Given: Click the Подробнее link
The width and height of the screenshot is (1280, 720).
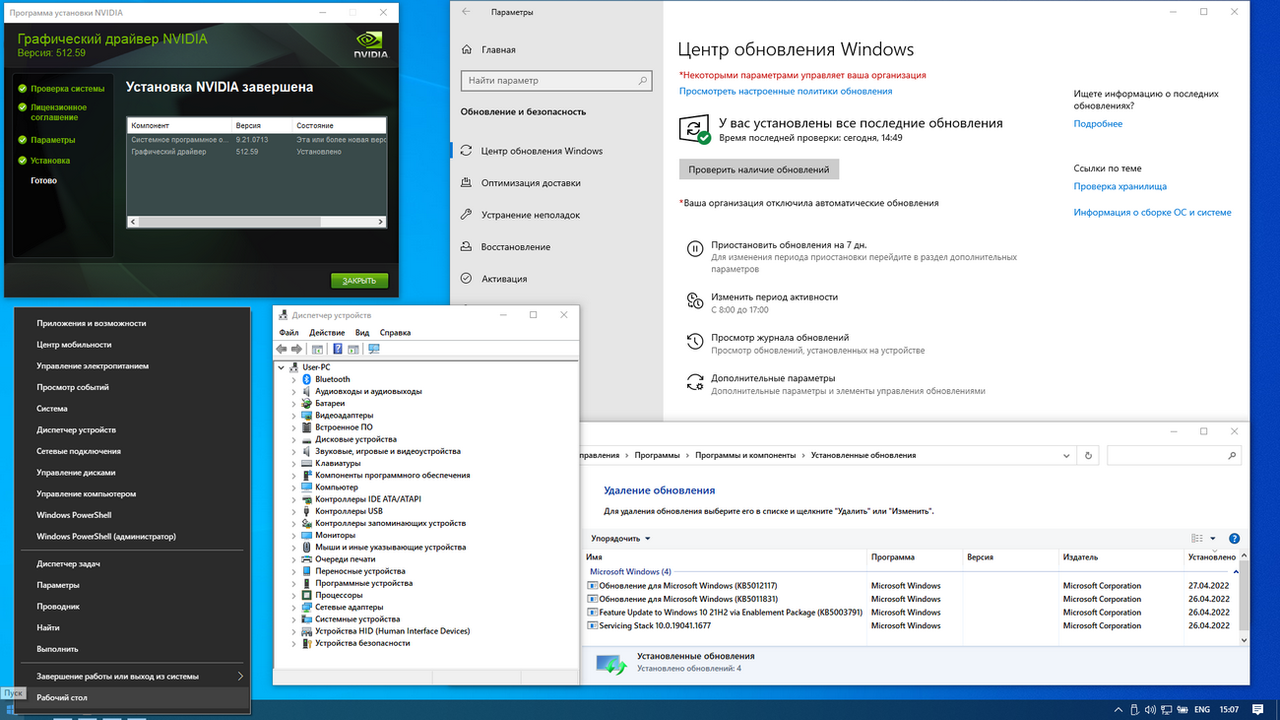Looking at the screenshot, I should point(1098,124).
